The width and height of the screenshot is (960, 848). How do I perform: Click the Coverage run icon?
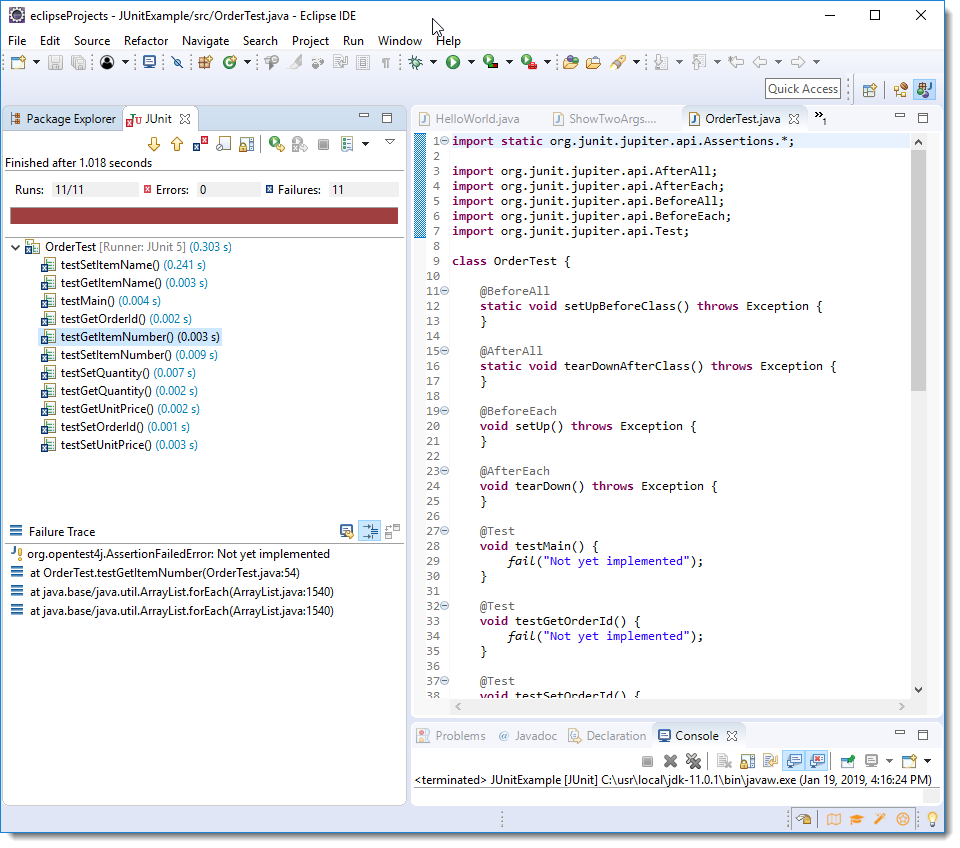point(490,62)
